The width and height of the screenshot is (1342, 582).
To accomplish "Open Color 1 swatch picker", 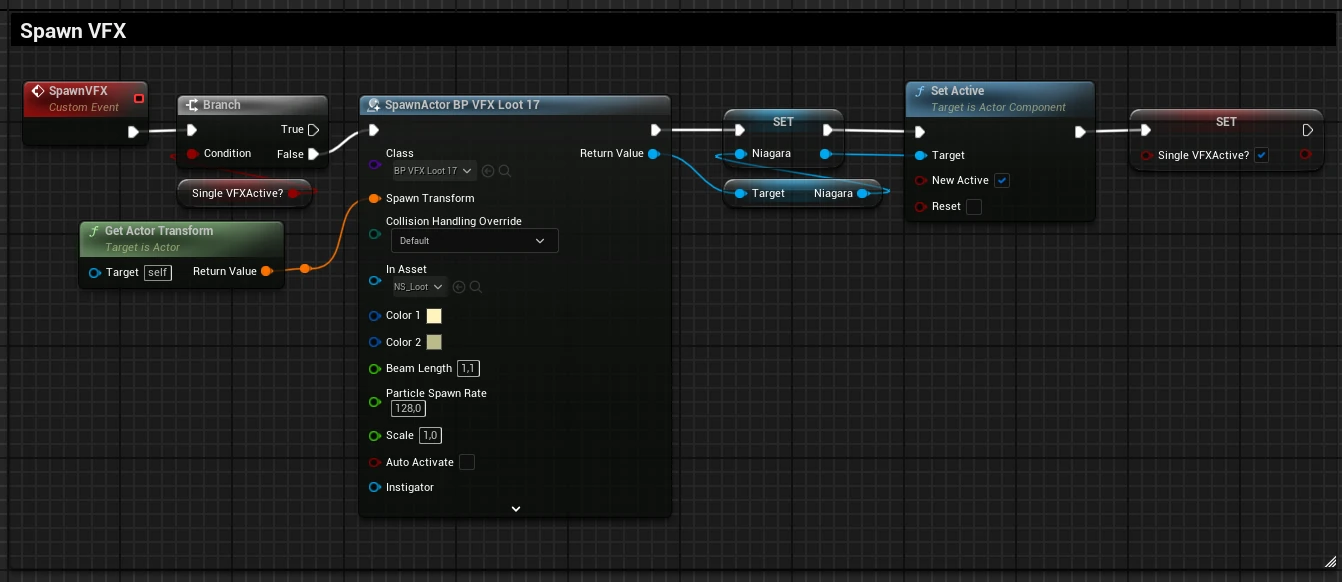I will pyautogui.click(x=434, y=316).
